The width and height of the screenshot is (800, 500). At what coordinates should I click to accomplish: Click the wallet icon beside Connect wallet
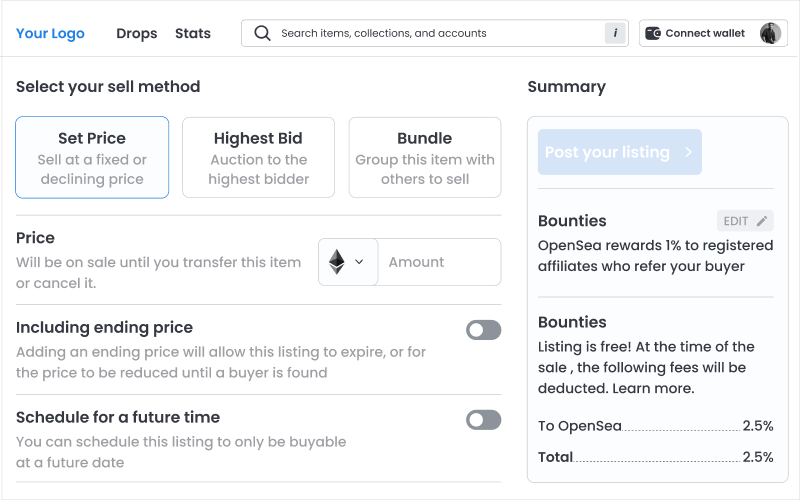[653, 33]
